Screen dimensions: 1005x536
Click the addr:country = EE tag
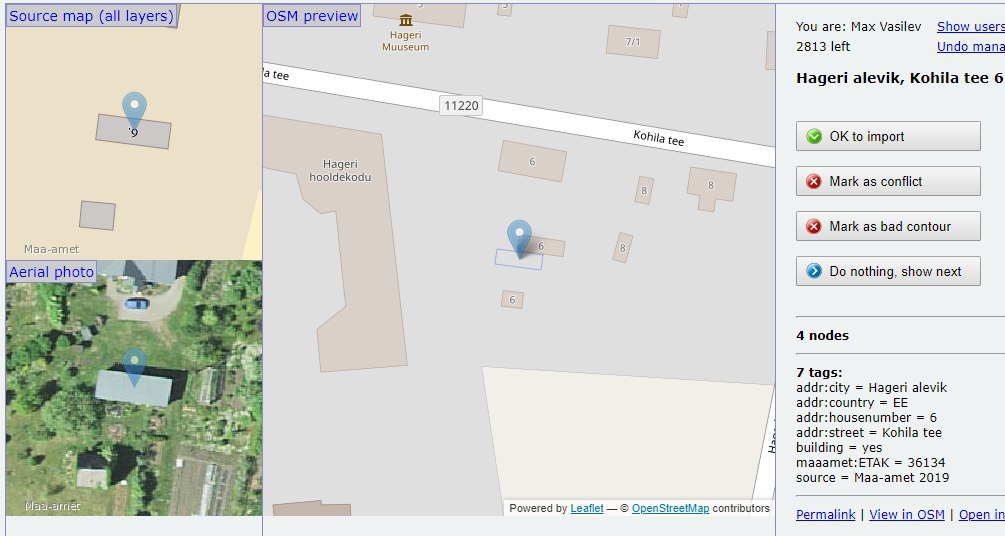pos(852,403)
